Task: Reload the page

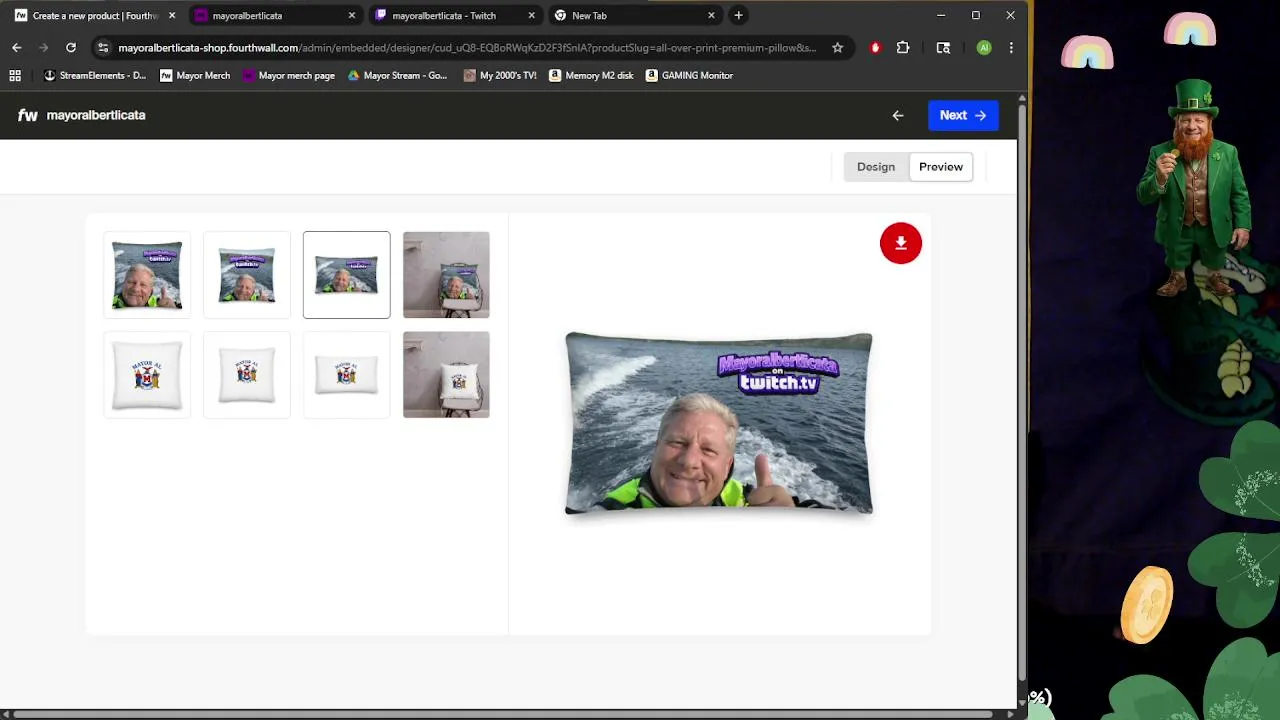Action: [x=71, y=47]
